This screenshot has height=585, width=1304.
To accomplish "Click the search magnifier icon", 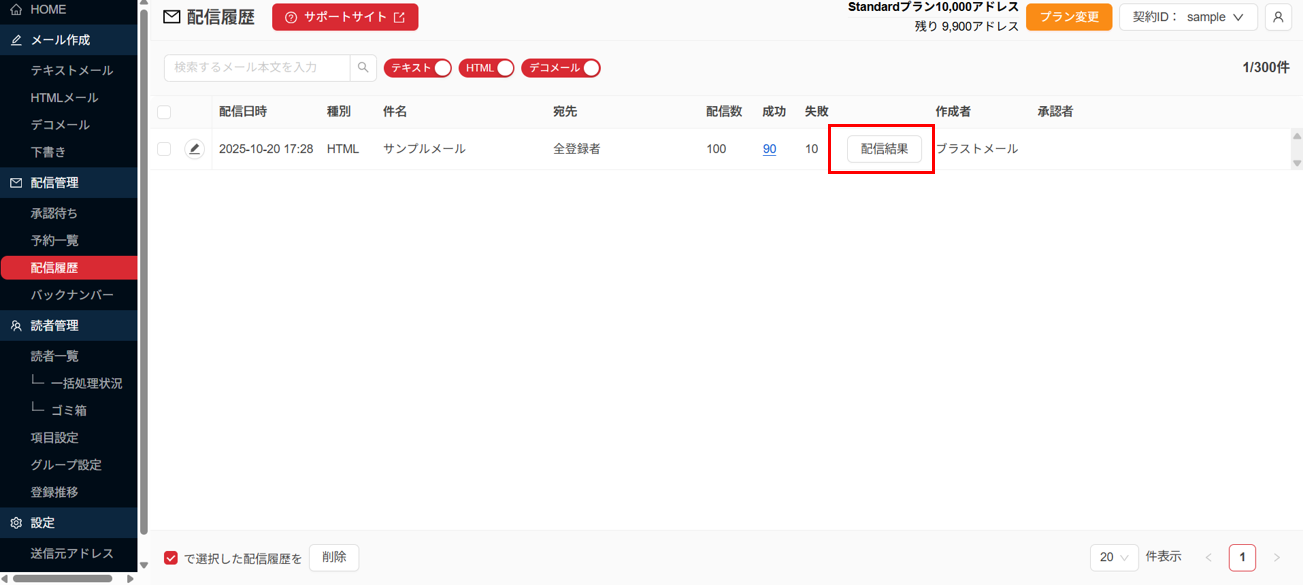I will (364, 68).
